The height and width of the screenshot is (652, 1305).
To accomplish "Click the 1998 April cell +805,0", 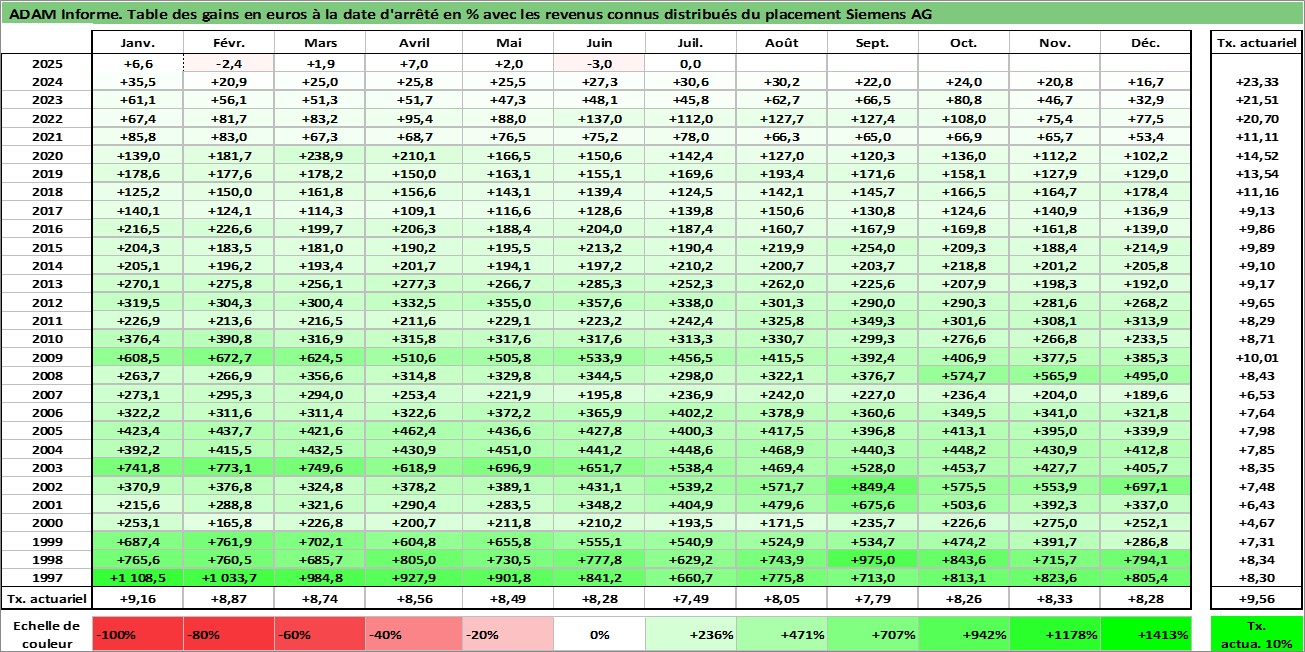I will pyautogui.click(x=413, y=560).
